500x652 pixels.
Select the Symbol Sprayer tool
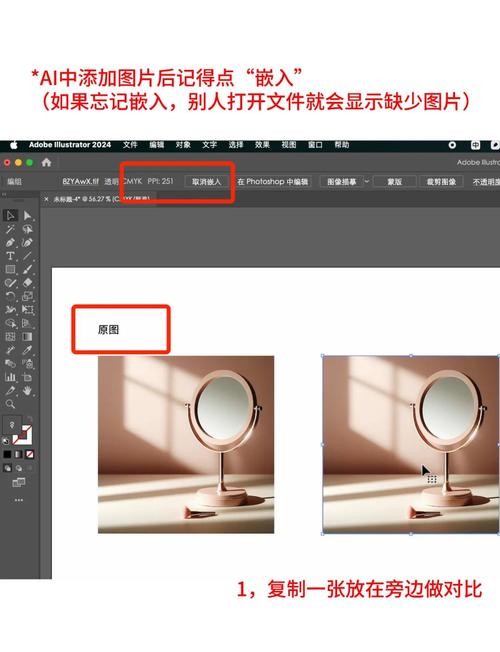(x=27, y=364)
